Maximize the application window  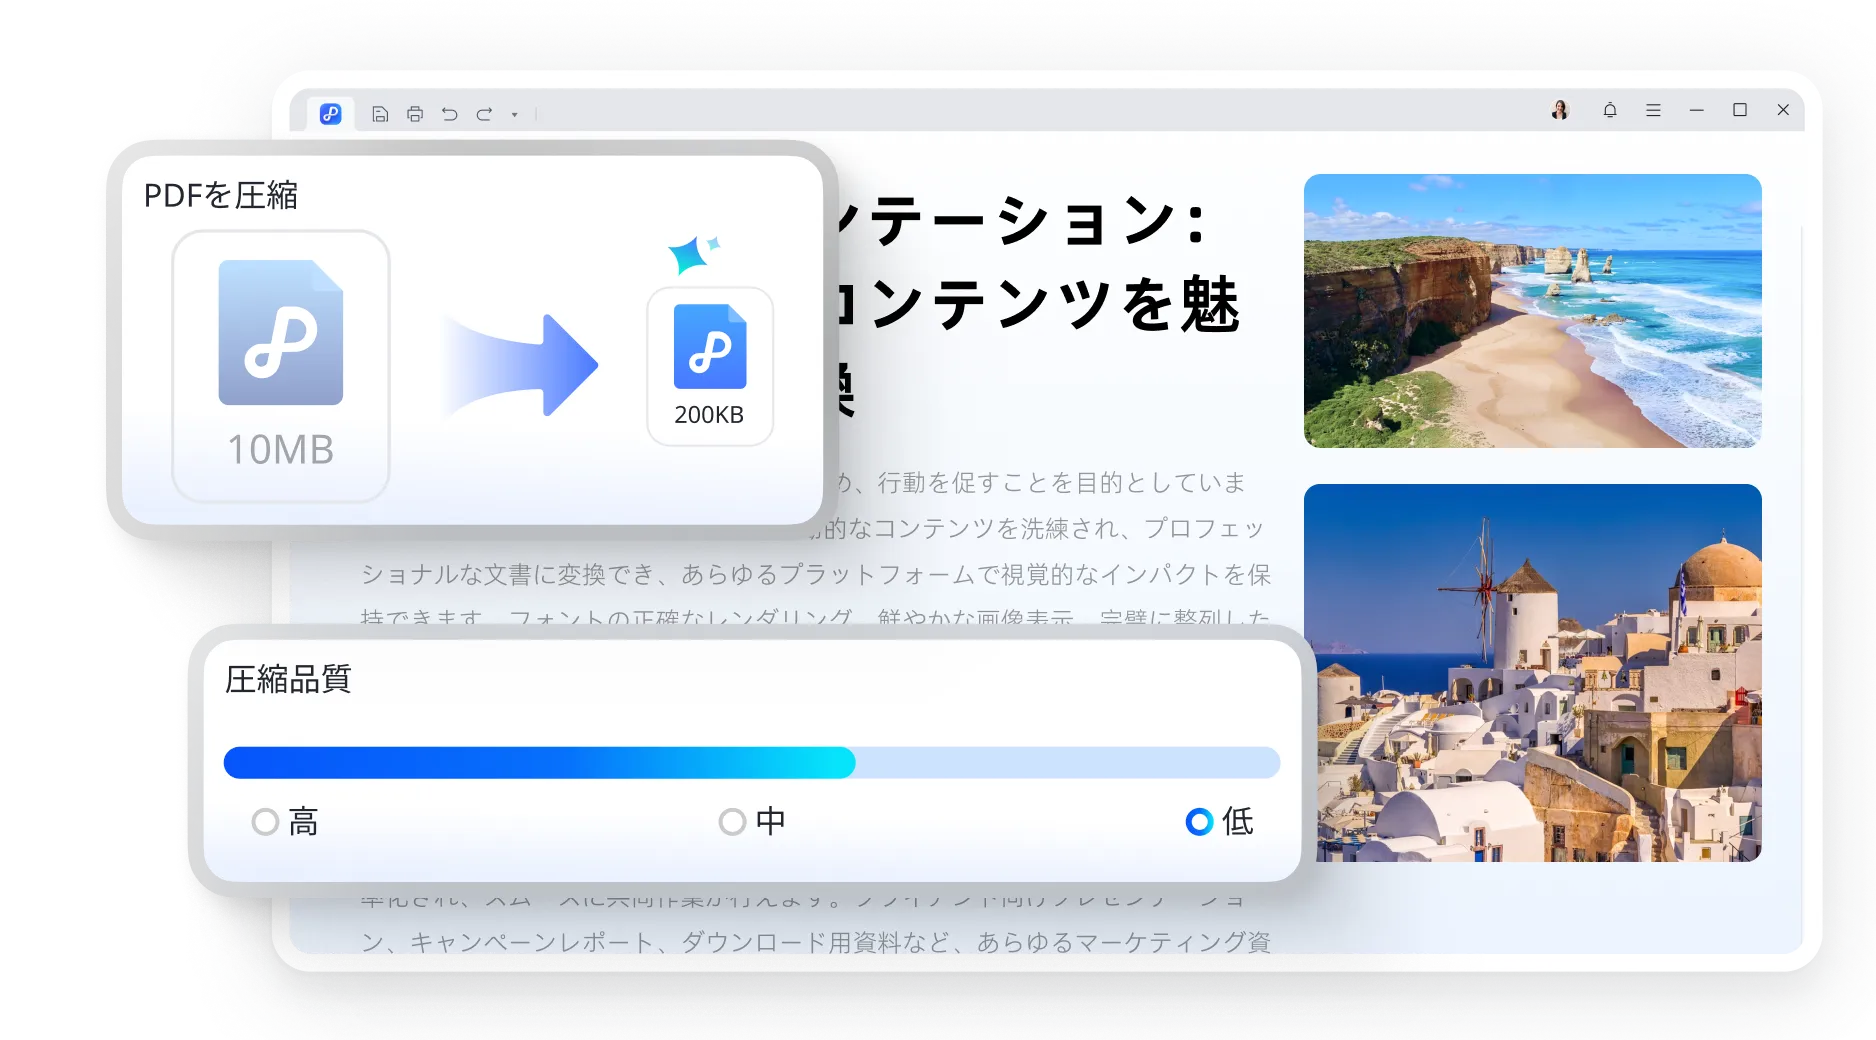tap(1740, 110)
